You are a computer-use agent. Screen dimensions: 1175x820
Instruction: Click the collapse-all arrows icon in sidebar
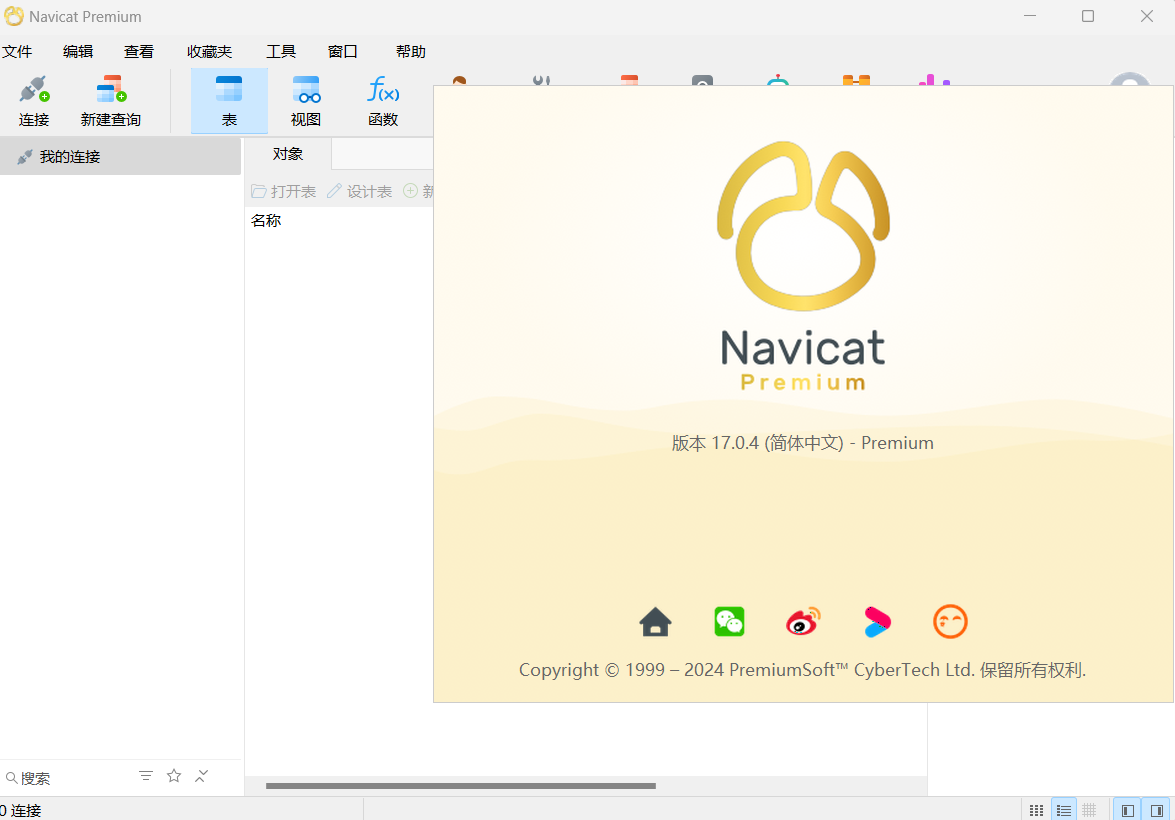202,776
